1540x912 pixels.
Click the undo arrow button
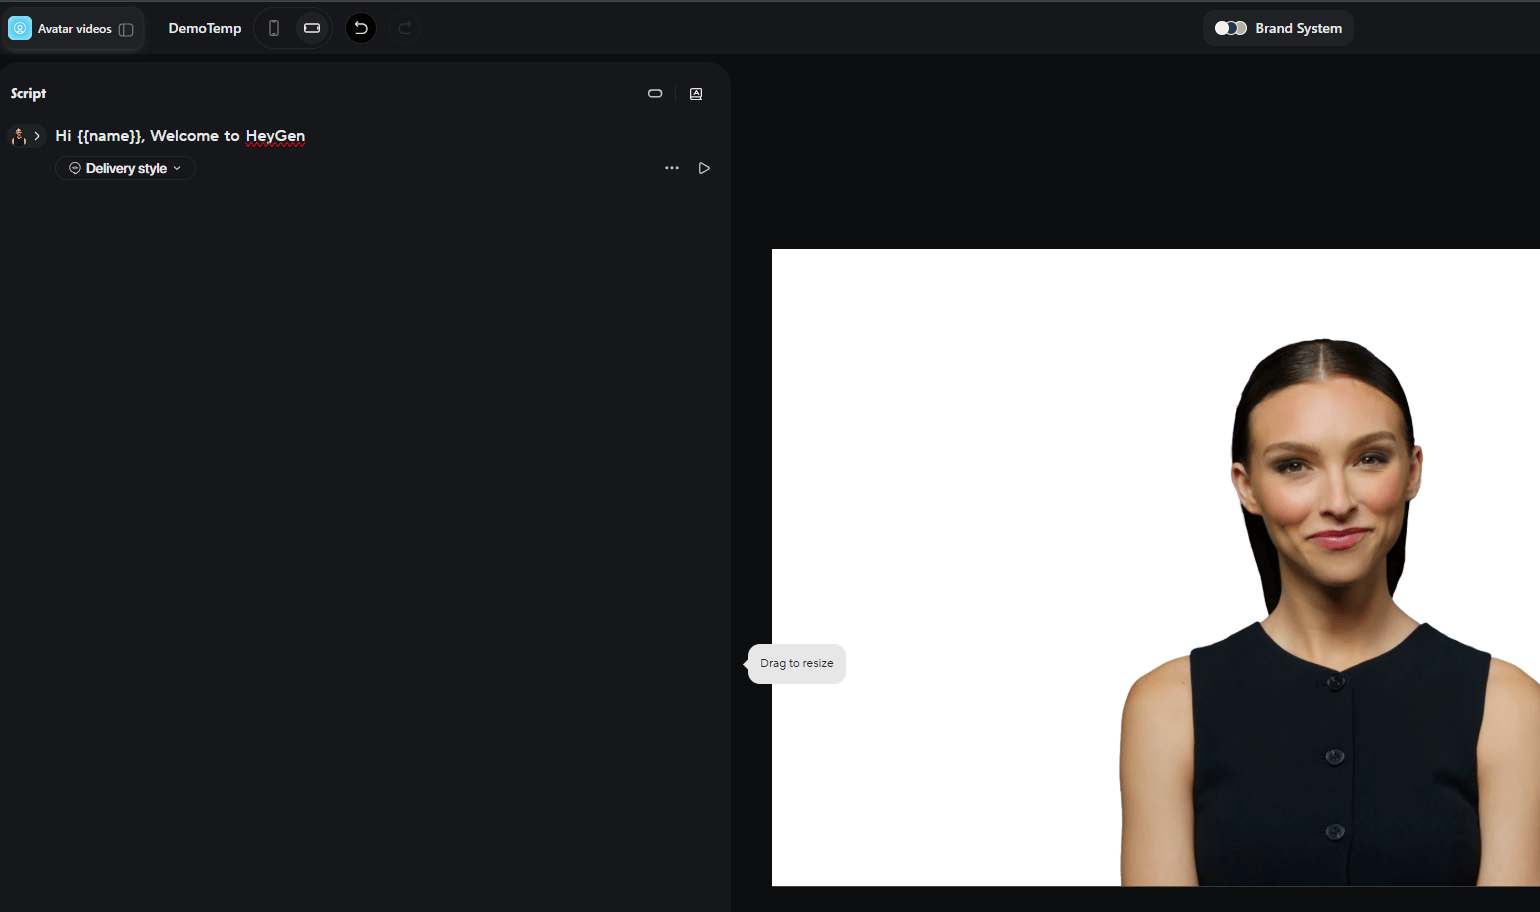(361, 28)
